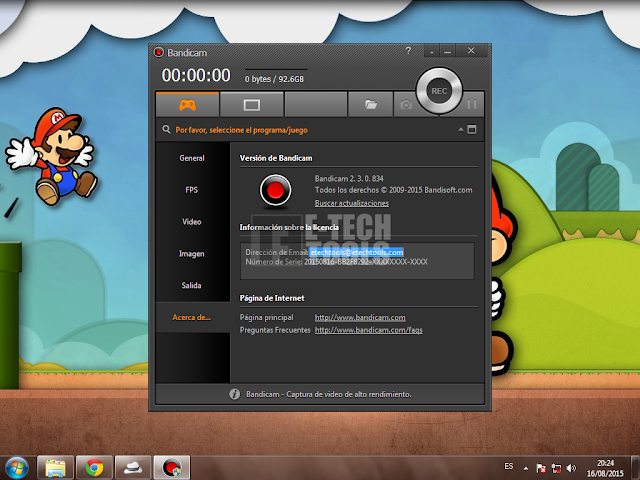Open the Imagen settings section
The image size is (640, 480).
tap(191, 253)
